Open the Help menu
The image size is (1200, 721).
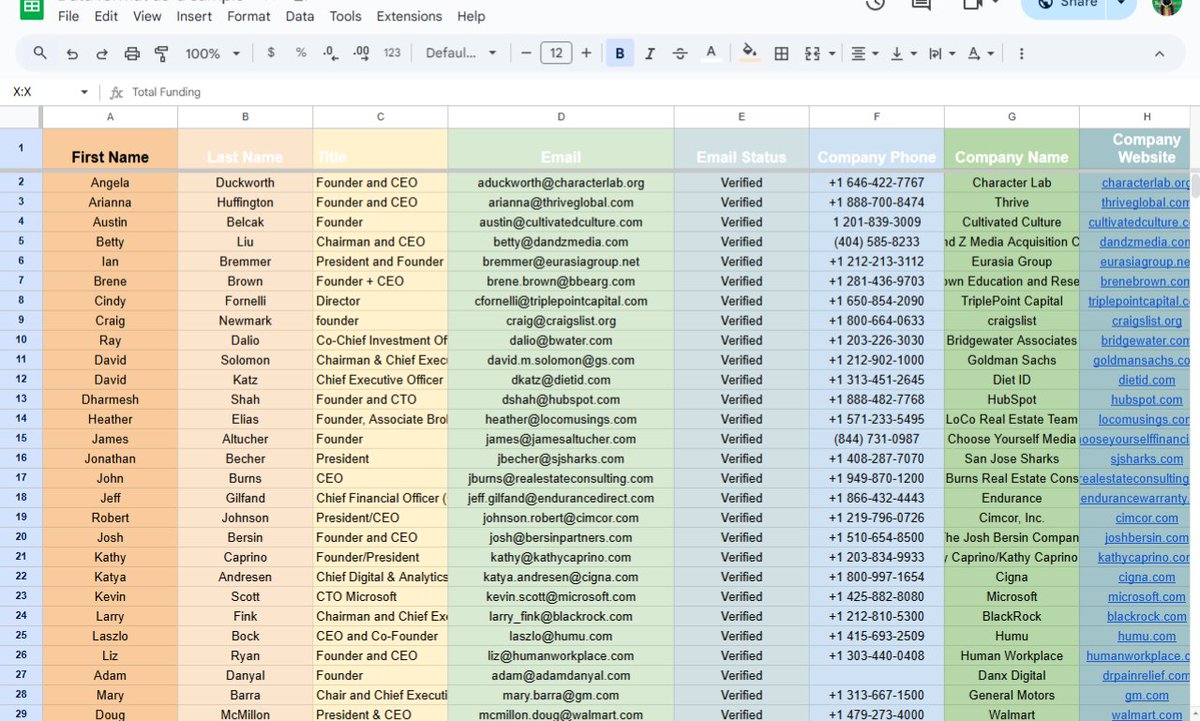pyautogui.click(x=471, y=16)
